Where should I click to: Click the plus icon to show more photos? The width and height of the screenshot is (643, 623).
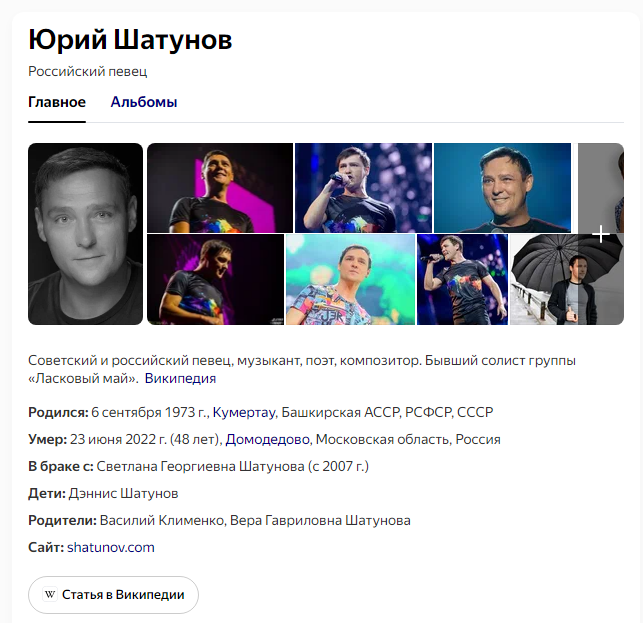click(x=601, y=234)
